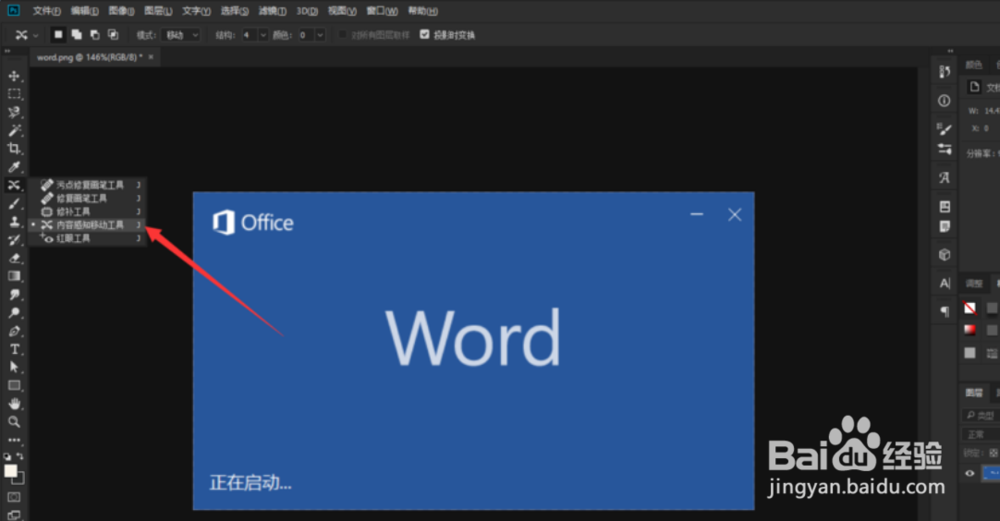
Task: Select the Crop tool
Action: tap(14, 149)
